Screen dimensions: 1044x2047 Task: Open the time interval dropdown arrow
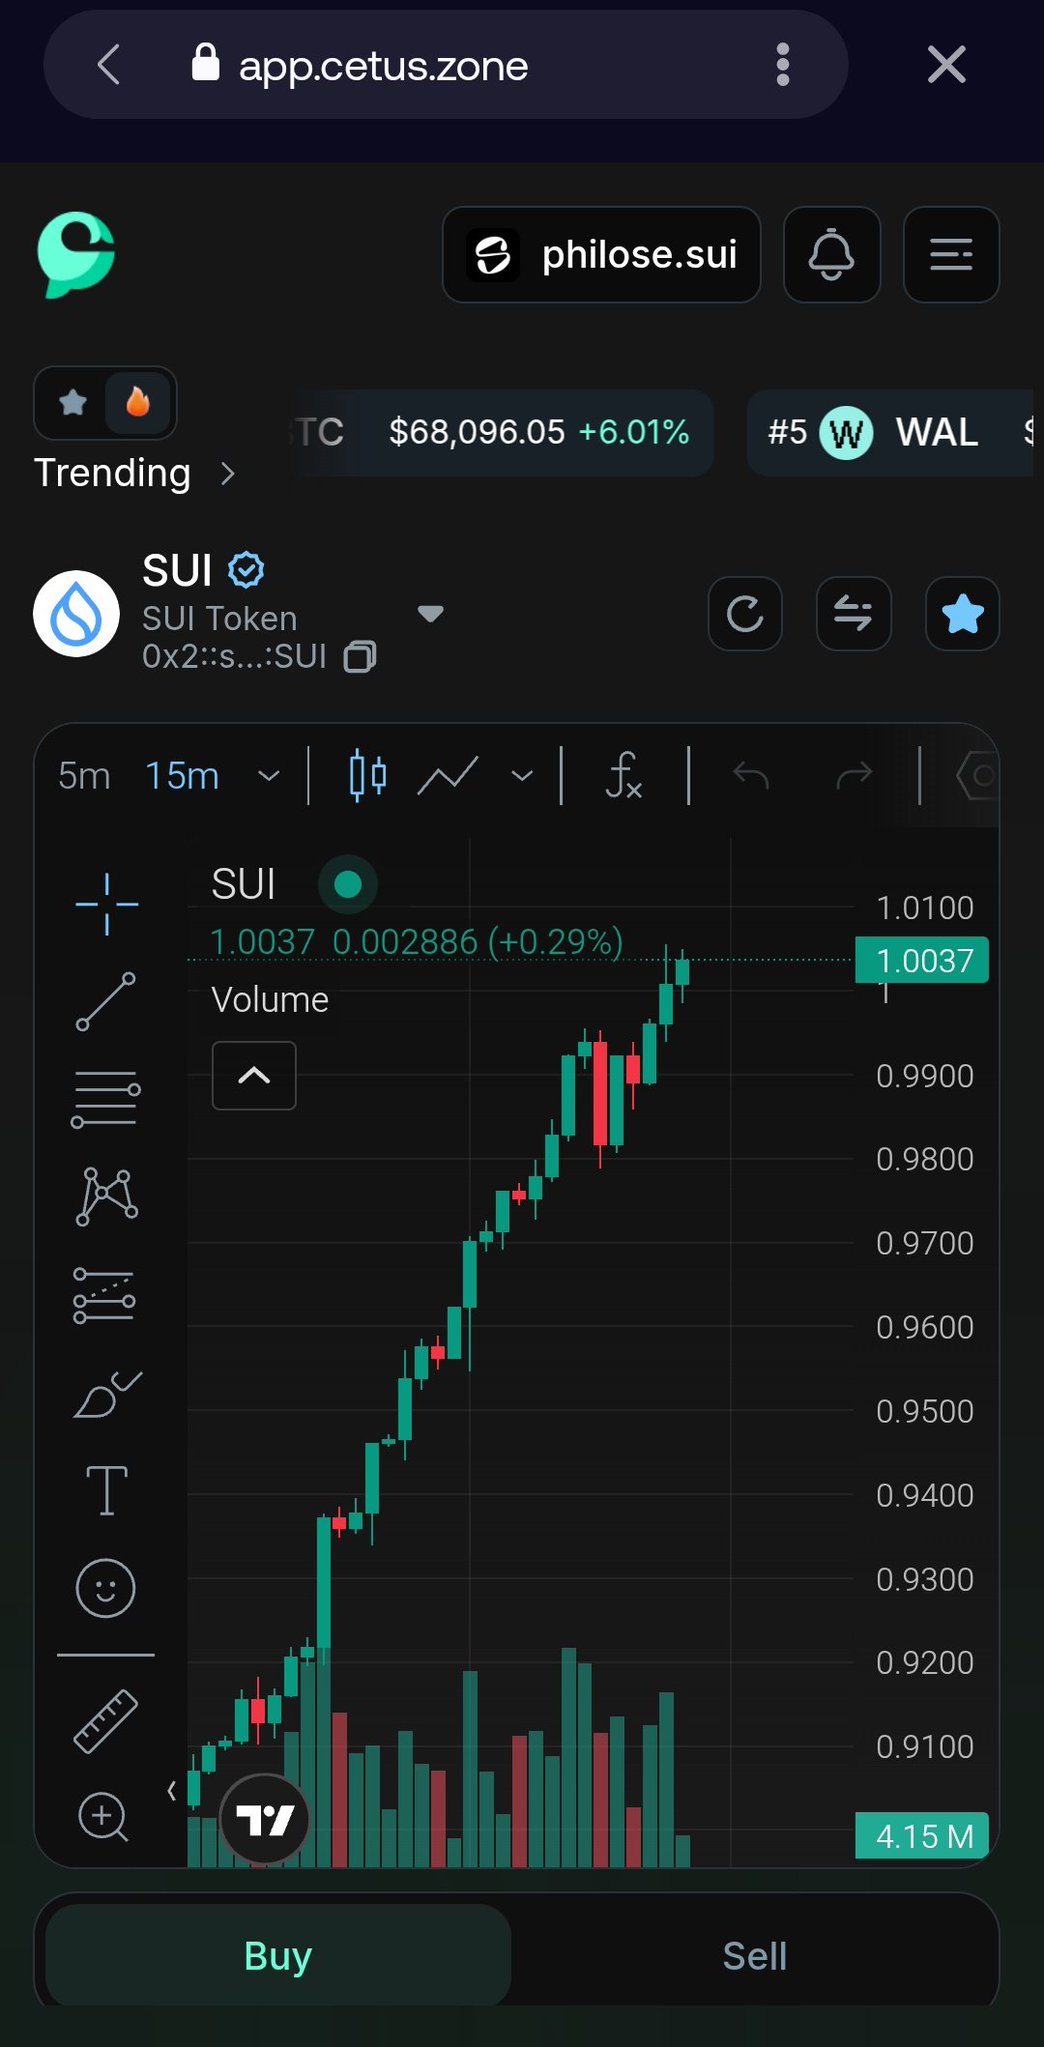tap(268, 776)
